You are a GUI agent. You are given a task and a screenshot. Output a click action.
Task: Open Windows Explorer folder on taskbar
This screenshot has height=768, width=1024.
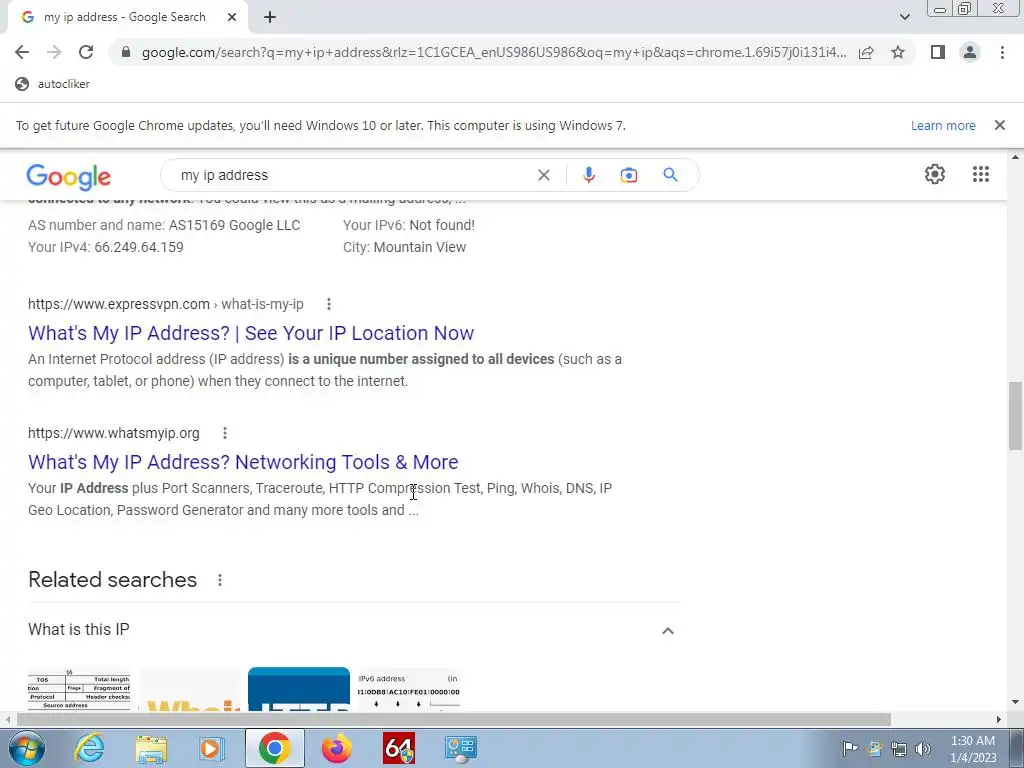pyautogui.click(x=151, y=748)
